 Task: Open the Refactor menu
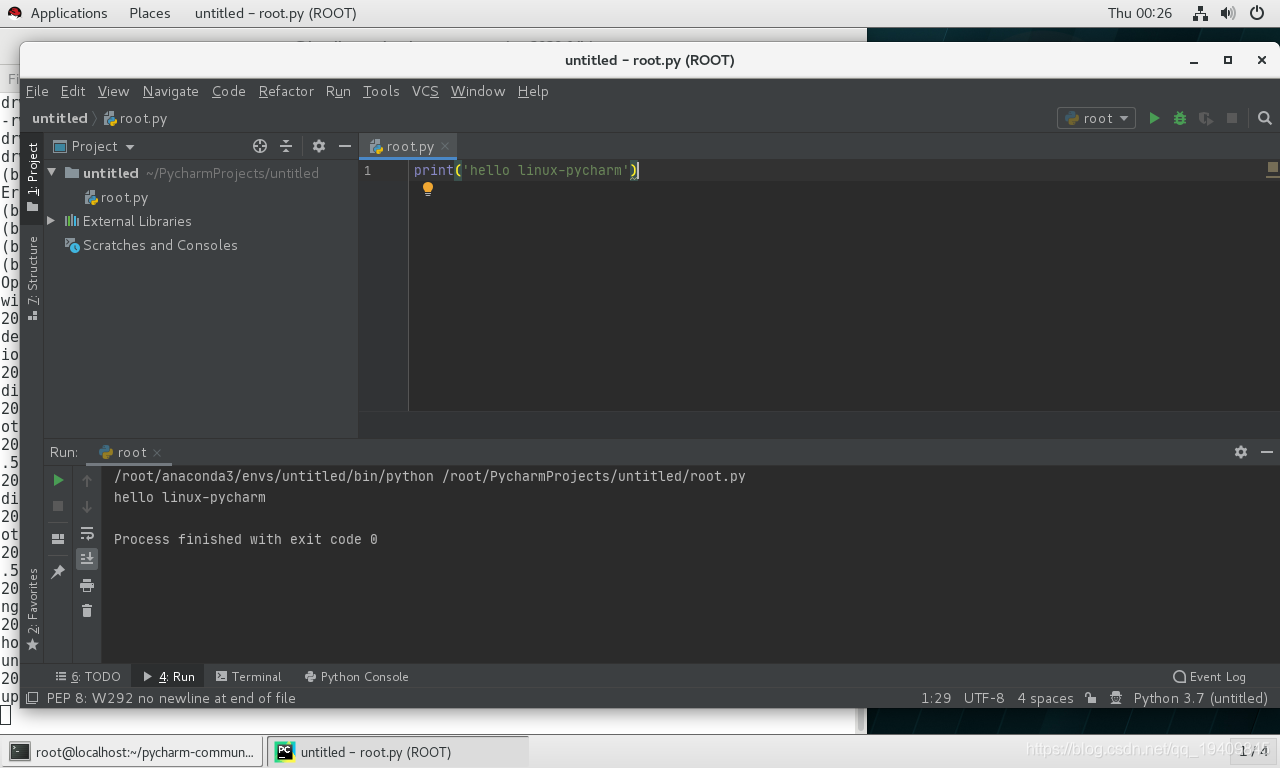point(285,91)
